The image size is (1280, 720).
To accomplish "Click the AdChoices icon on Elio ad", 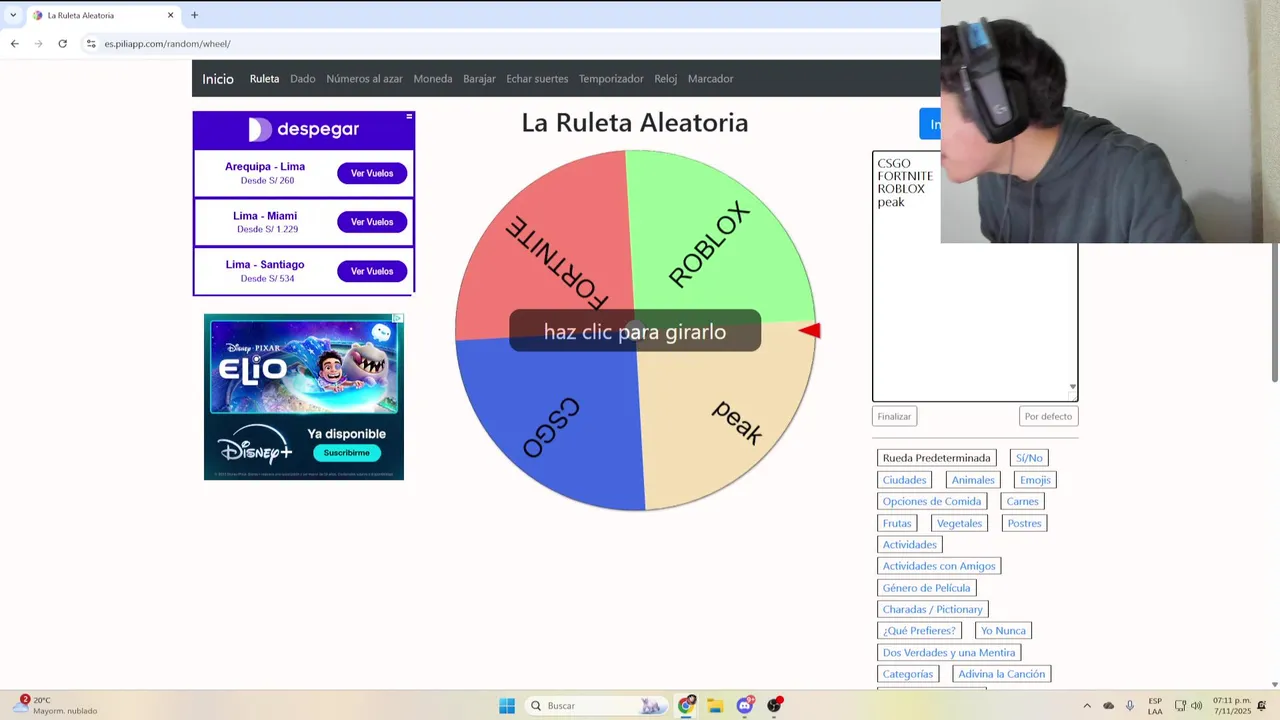I will tap(397, 319).
